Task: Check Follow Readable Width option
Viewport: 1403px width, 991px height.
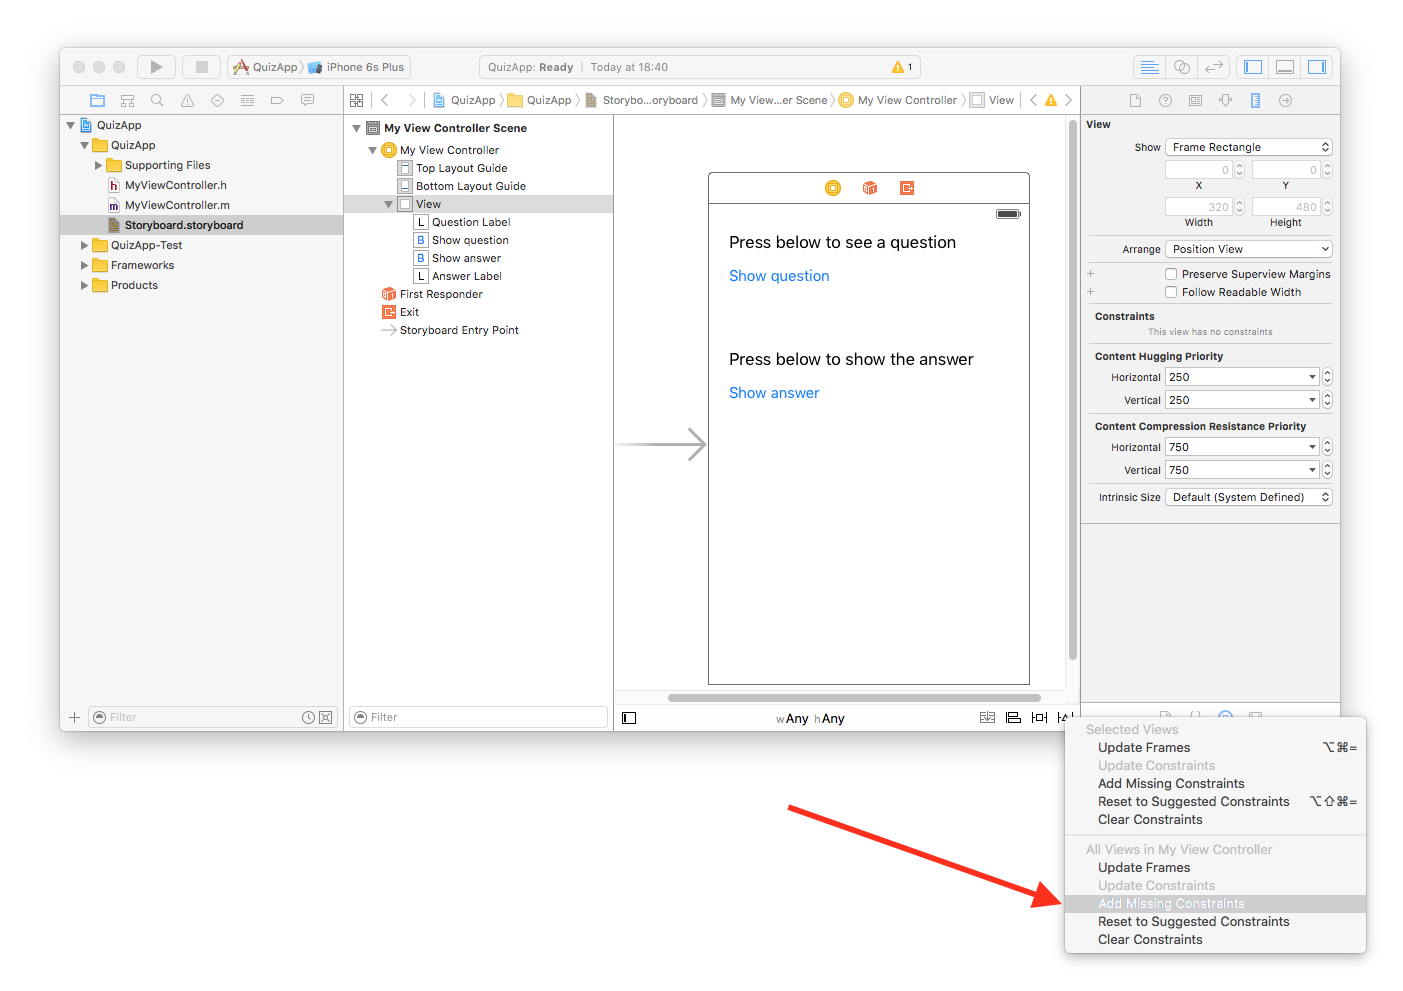Action: tap(1171, 292)
